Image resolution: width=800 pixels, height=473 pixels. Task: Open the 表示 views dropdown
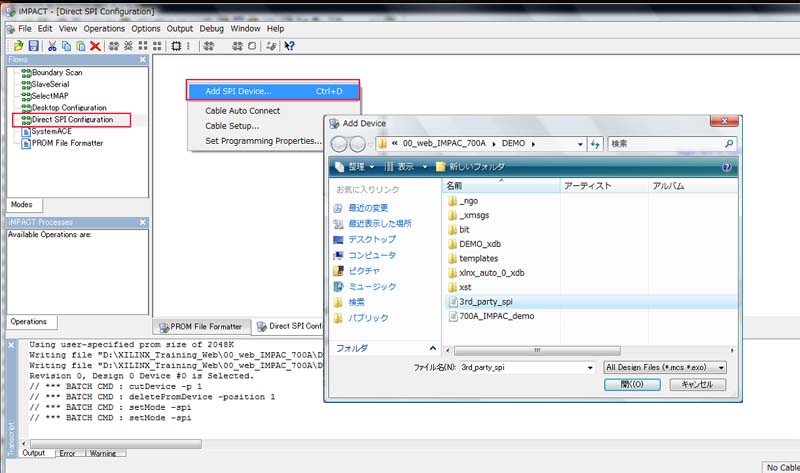coord(405,167)
